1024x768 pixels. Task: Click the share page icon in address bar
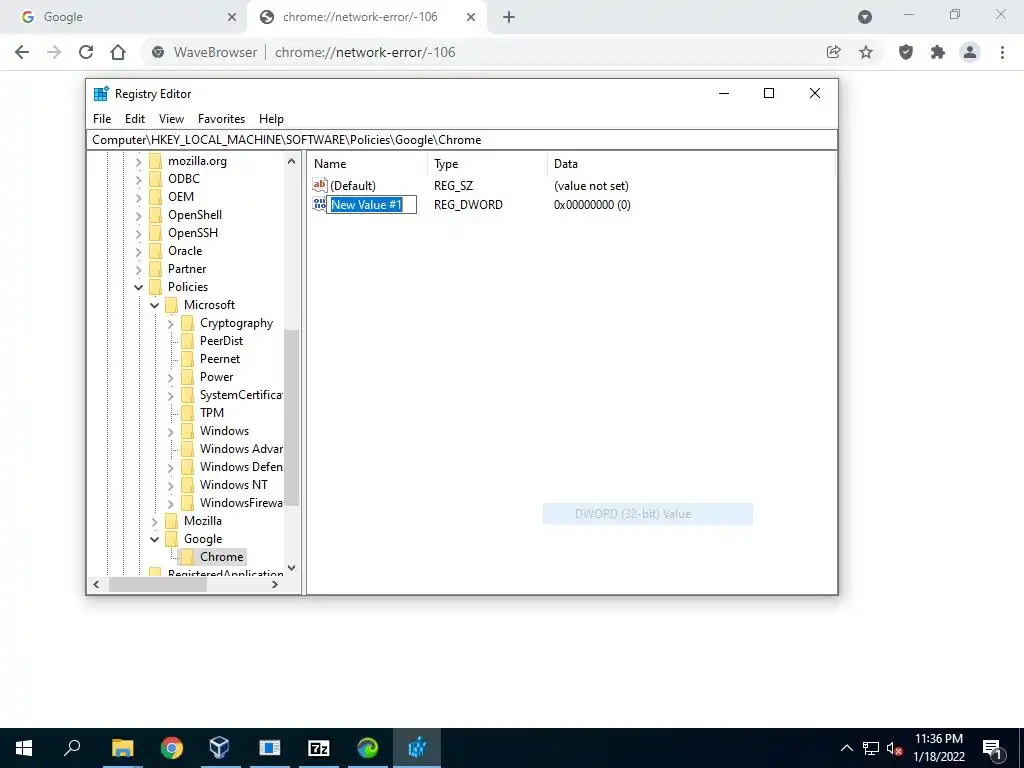point(833,52)
